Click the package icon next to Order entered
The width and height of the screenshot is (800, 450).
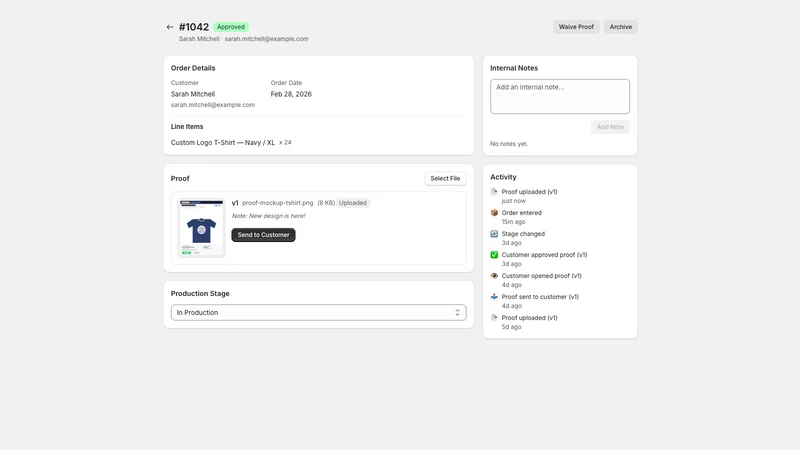pyautogui.click(x=494, y=213)
